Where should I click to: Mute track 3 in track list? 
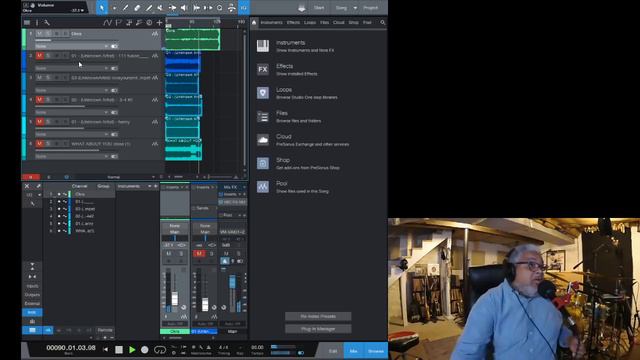pos(40,78)
